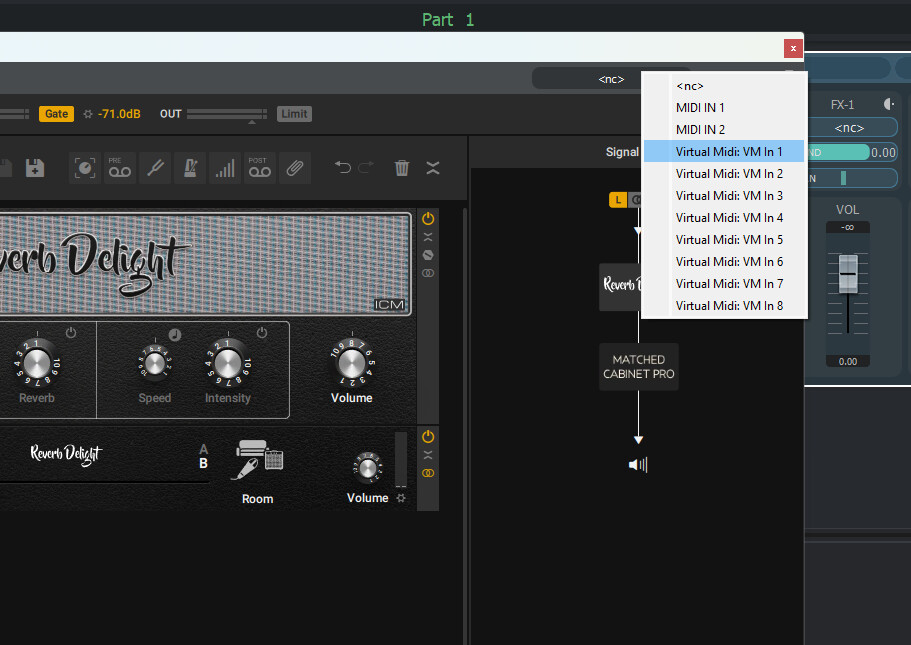Toggle the Gate button
911x645 pixels.
[x=56, y=114]
